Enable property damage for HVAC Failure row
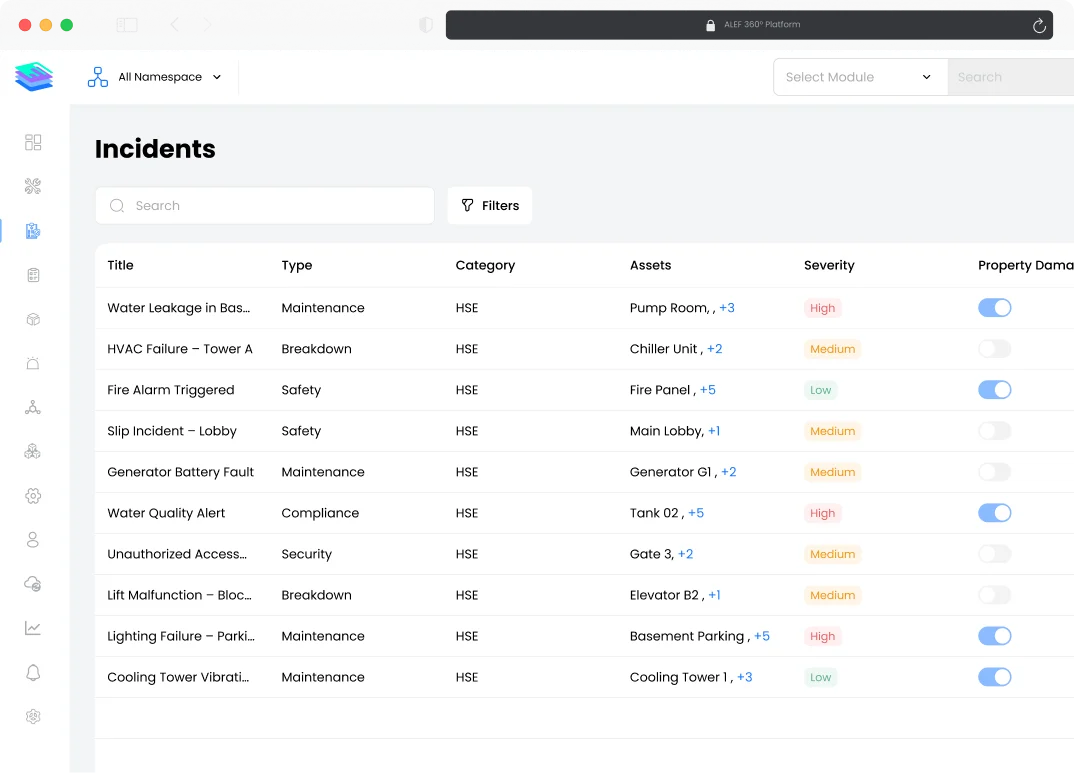 pos(995,349)
